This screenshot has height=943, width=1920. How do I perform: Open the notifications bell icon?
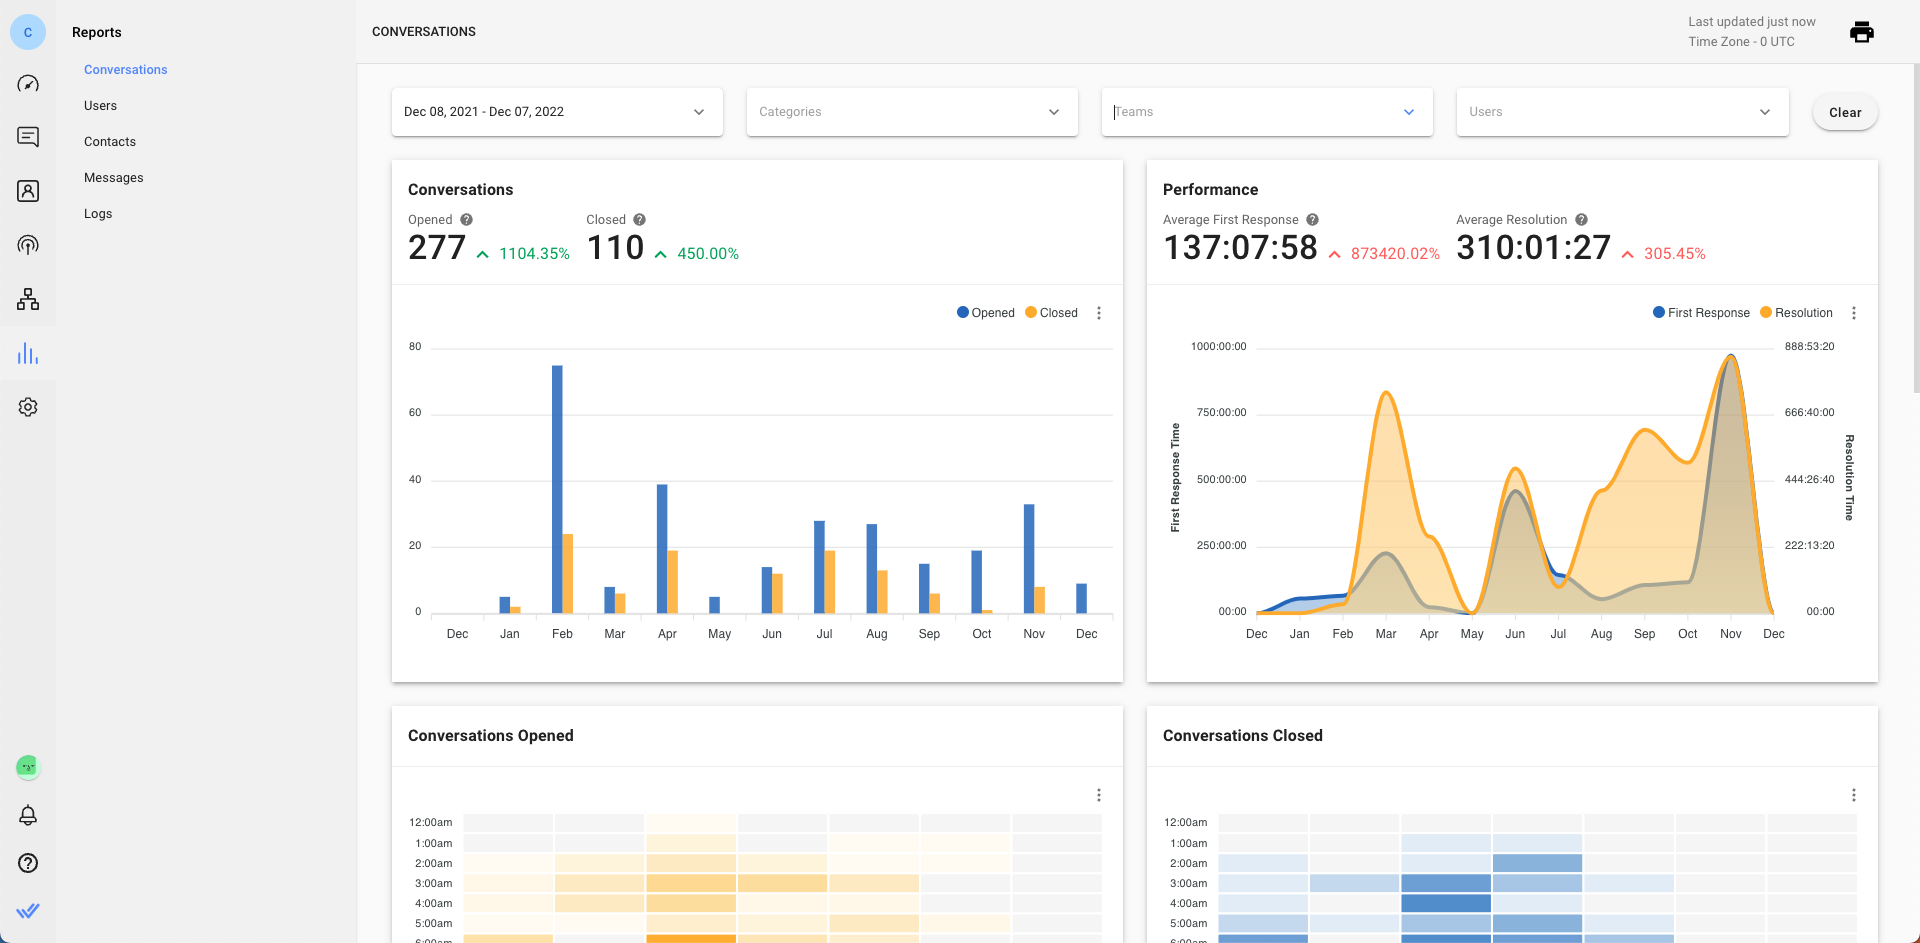28,815
